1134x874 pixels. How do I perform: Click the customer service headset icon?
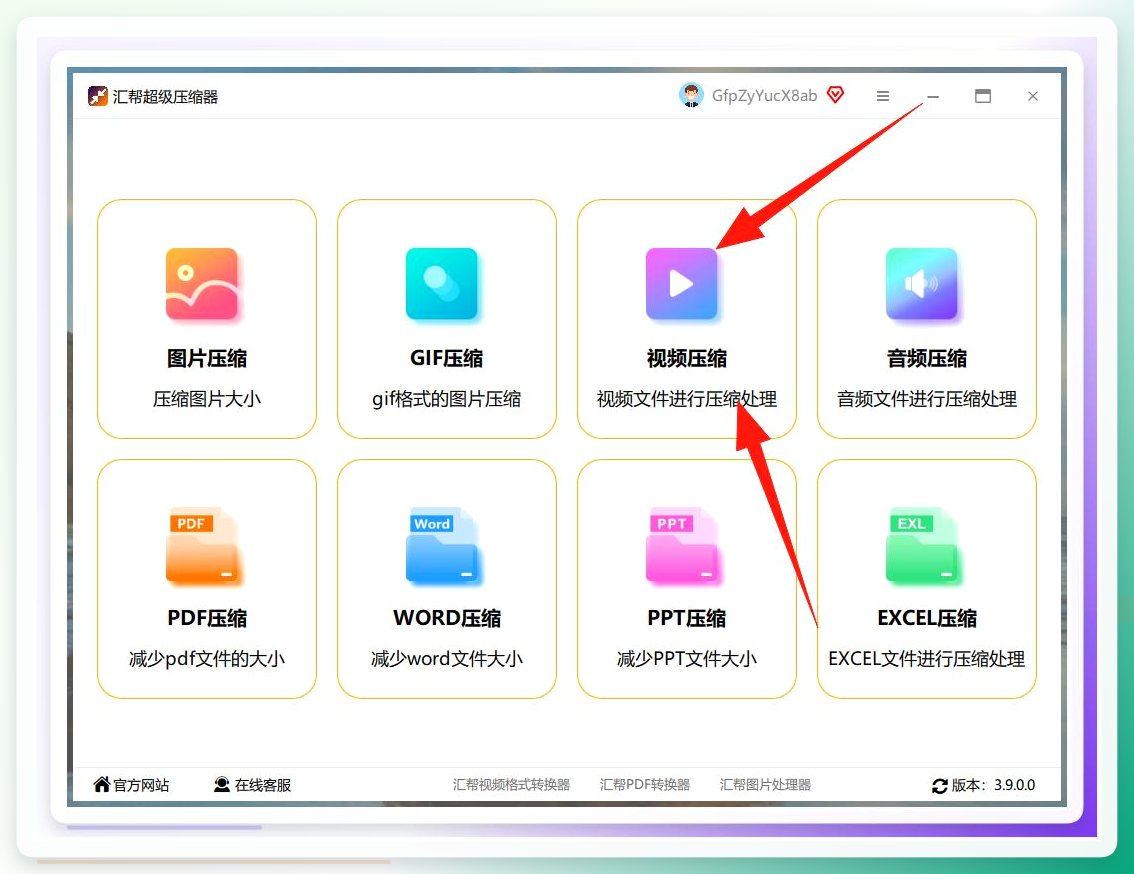click(x=222, y=784)
